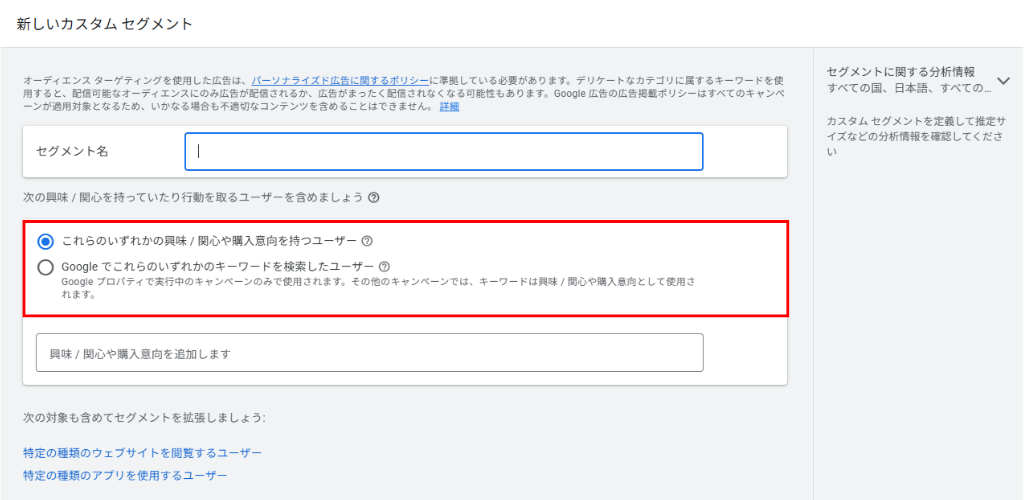Select radio Google でこれらのいずれかのキーワードを検索したユーザー
The width and height of the screenshot is (1024, 500).
point(45,268)
